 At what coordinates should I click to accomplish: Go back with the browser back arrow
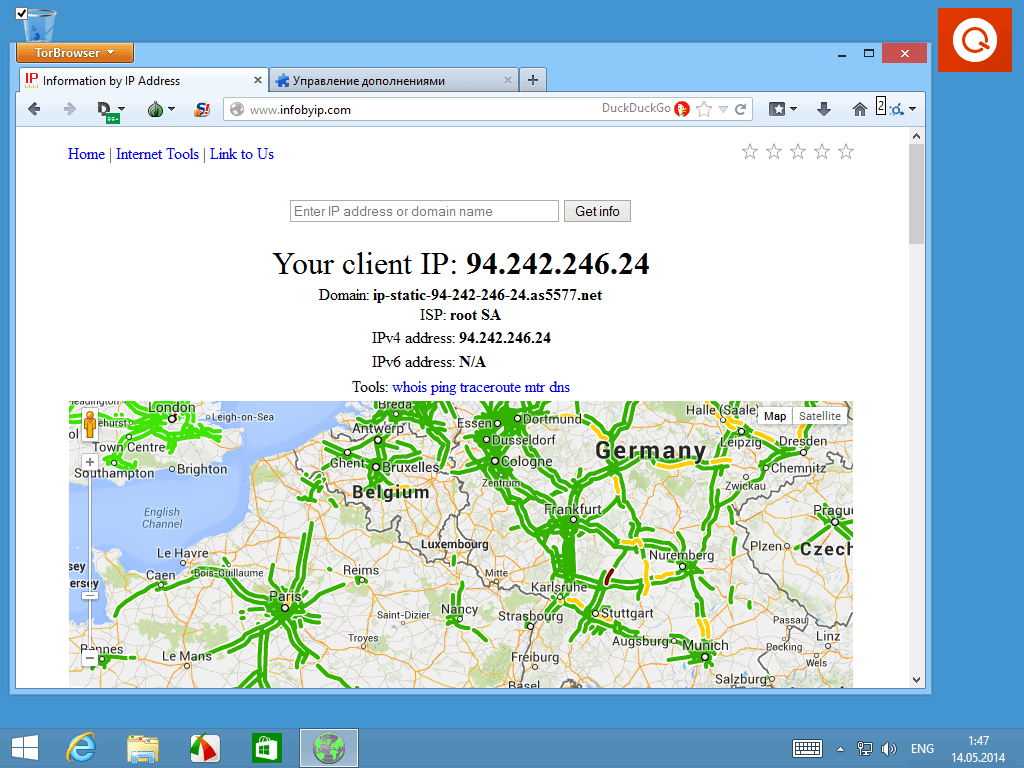point(35,109)
